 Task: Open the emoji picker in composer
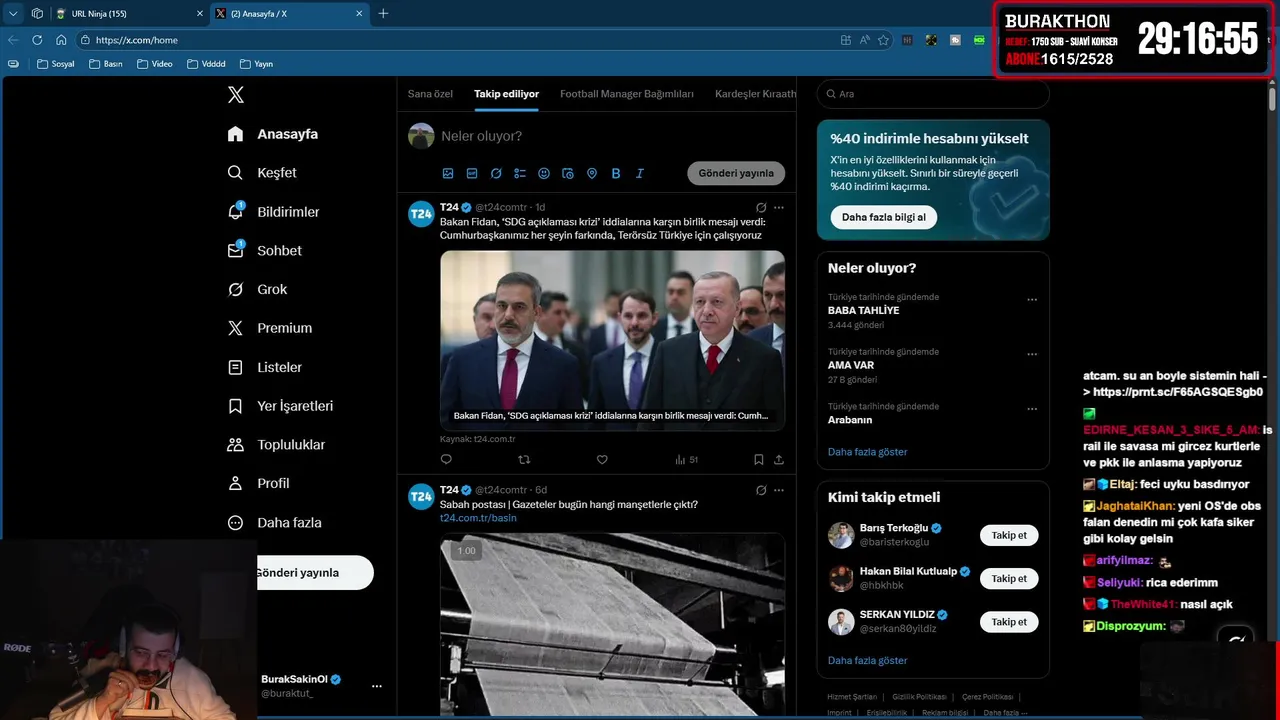[544, 173]
